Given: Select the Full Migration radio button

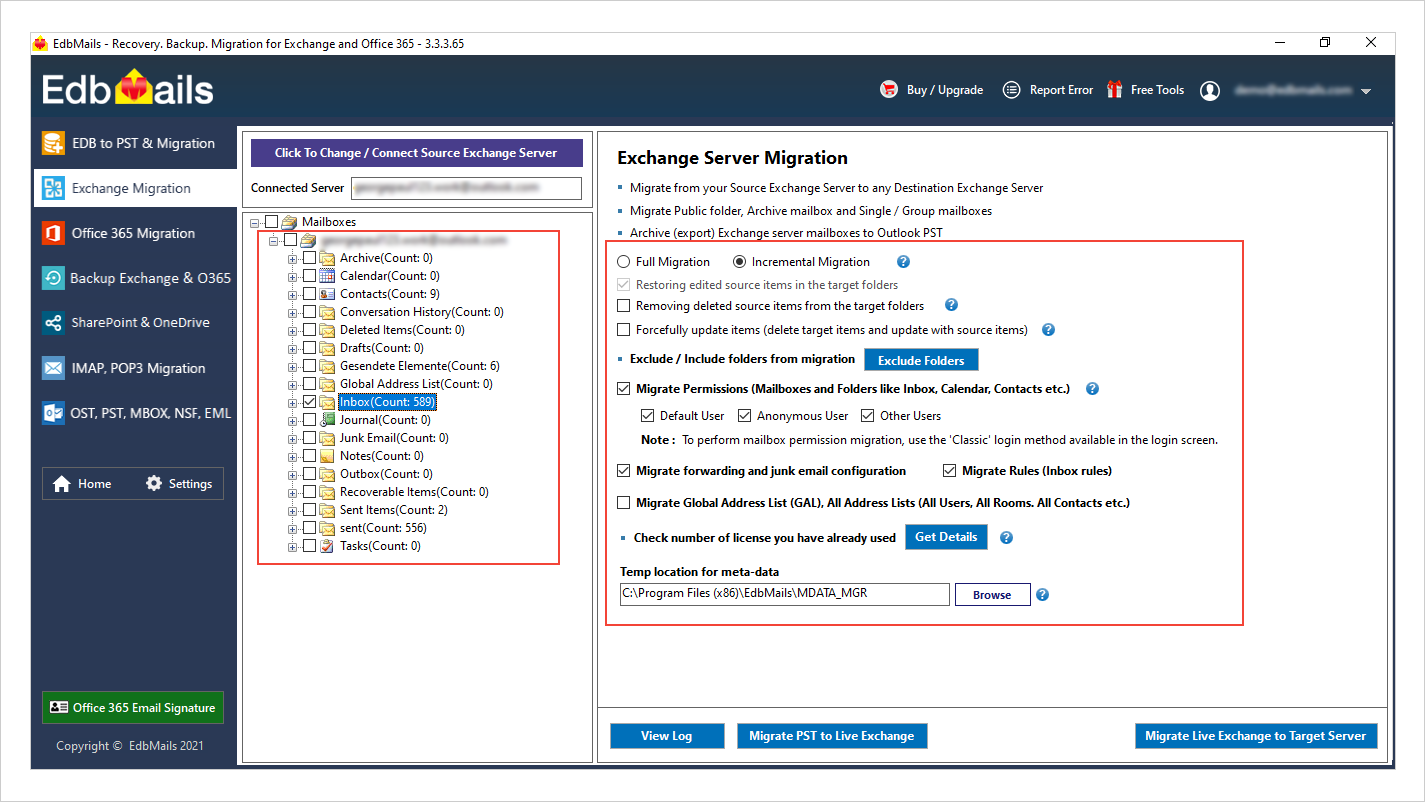Looking at the screenshot, I should click(x=624, y=262).
